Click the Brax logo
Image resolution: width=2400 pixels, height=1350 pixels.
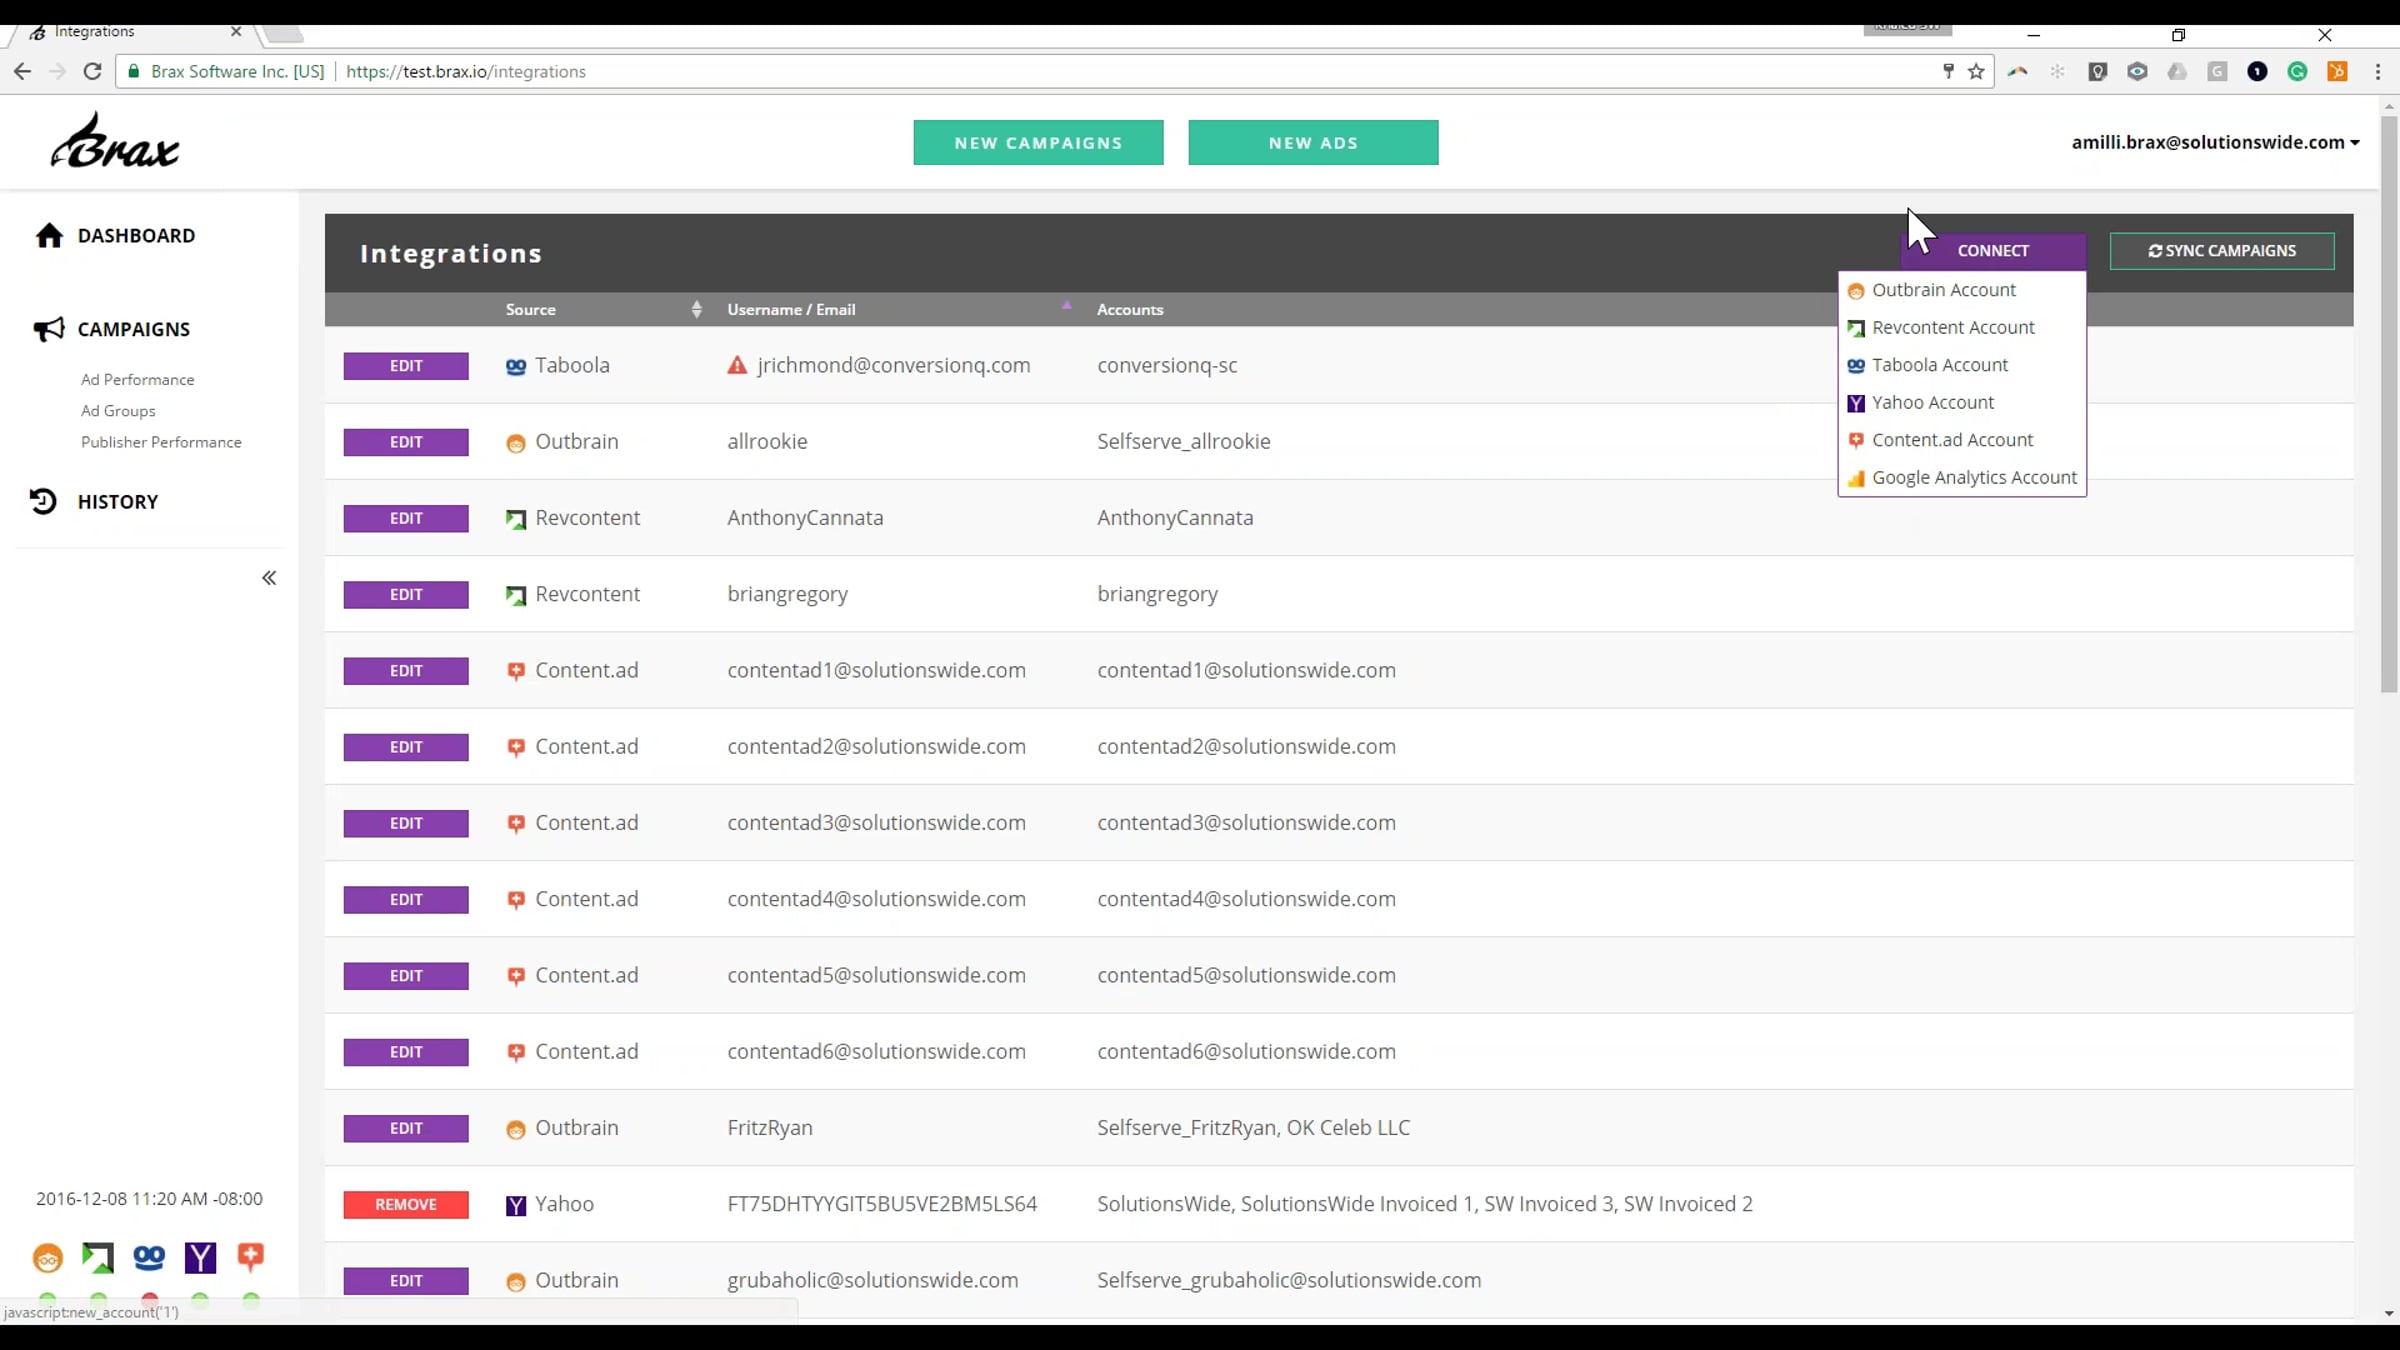115,140
